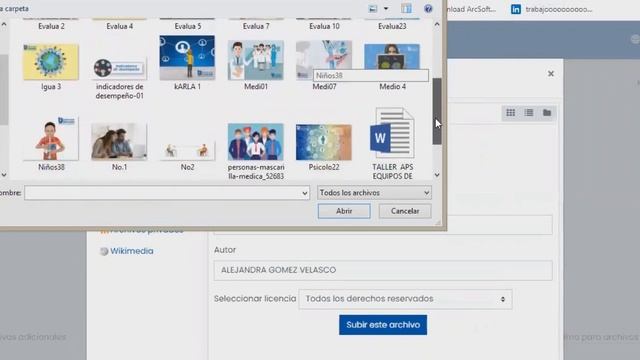640x360 pixels.
Task: Click the Evalua23 file name
Action: 392,26
